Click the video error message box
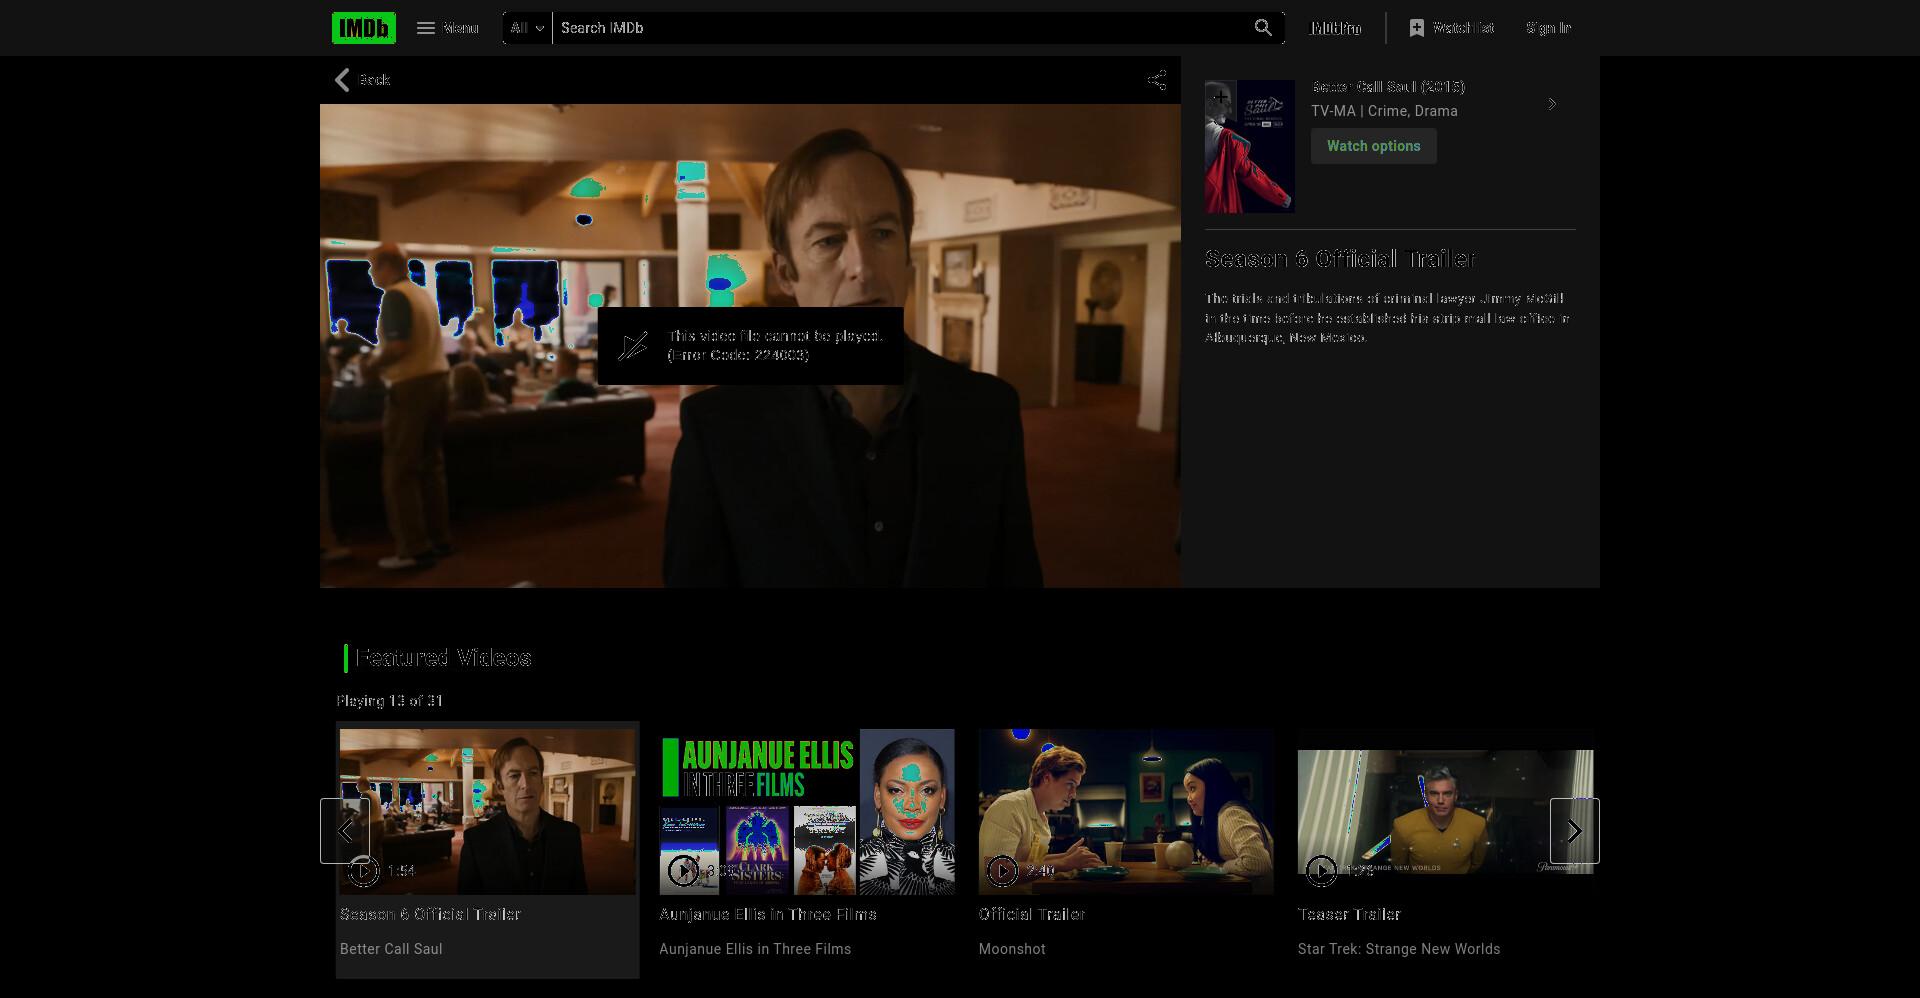 coord(750,346)
